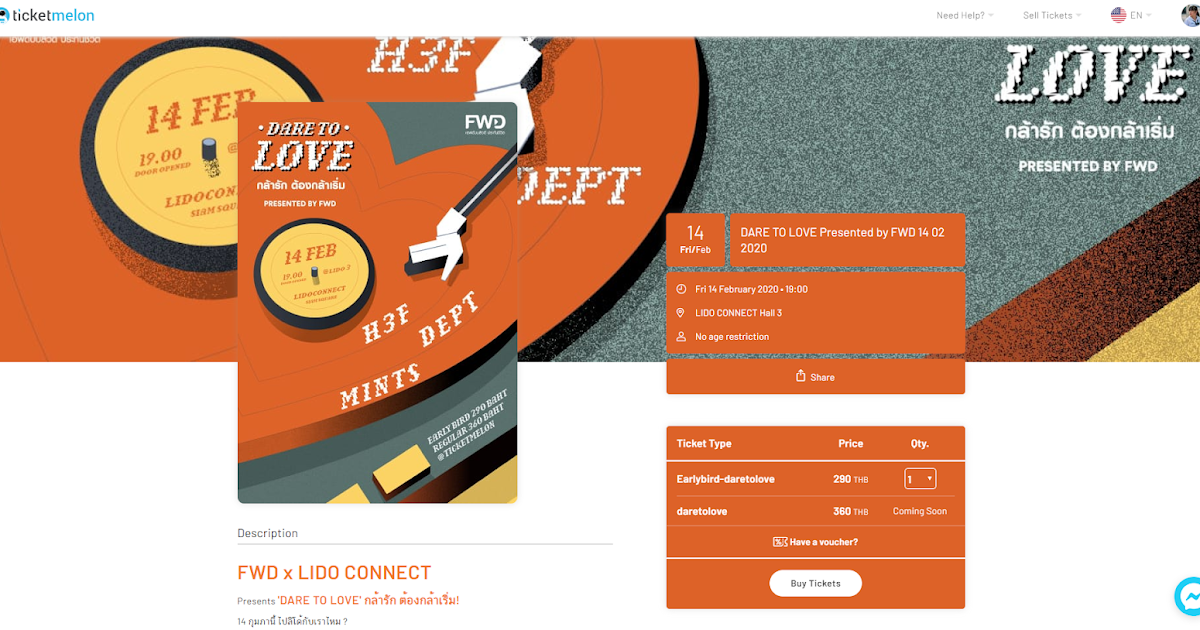The width and height of the screenshot is (1200, 630).
Task: Expand the Sell Tickets menu
Action: coord(1052,15)
